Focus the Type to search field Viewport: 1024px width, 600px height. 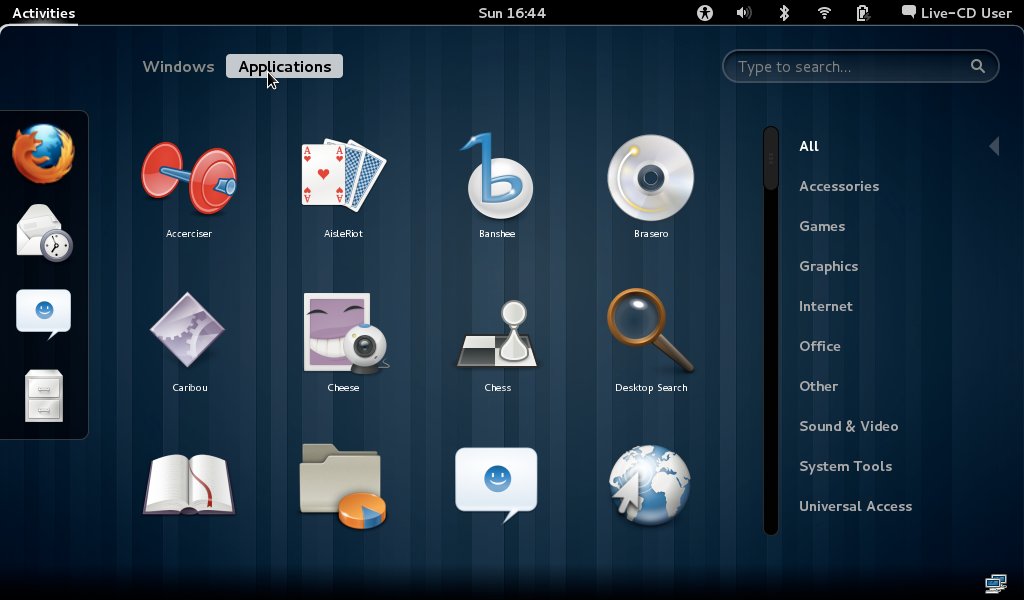[850, 67]
